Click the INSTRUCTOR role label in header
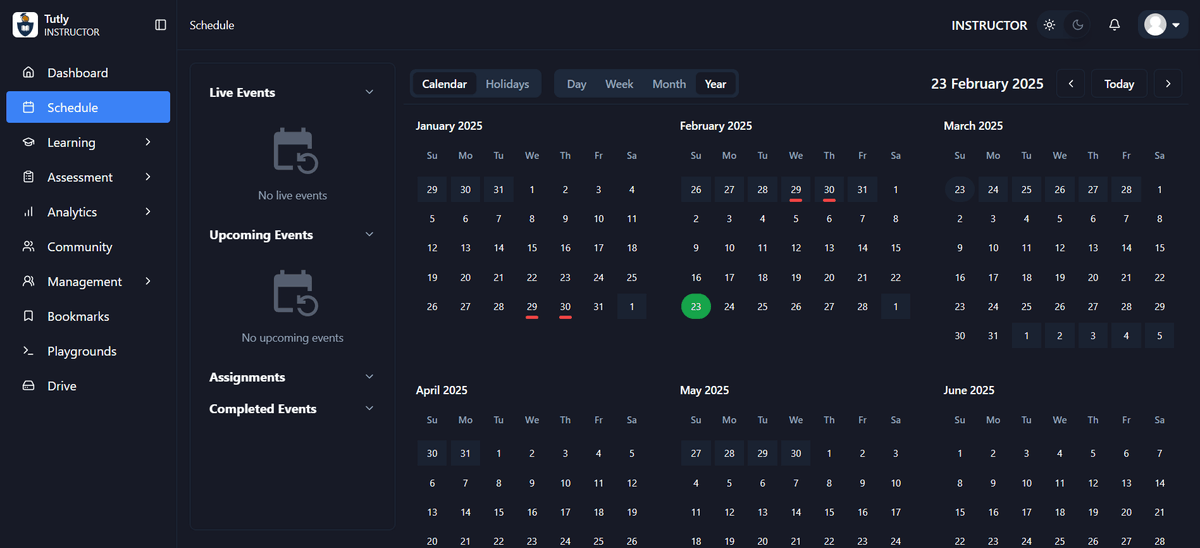Image resolution: width=1200 pixels, height=548 pixels. click(x=989, y=25)
